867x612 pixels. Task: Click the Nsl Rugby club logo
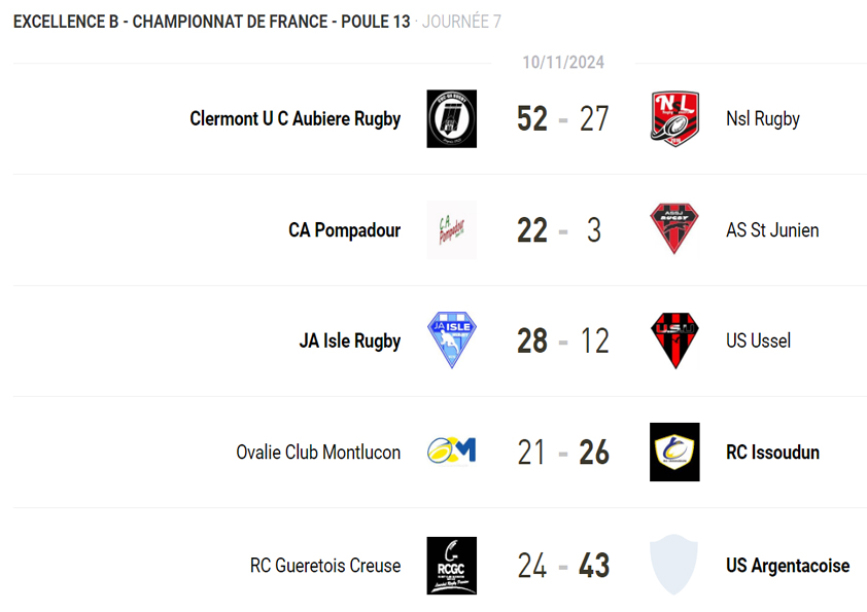674,119
